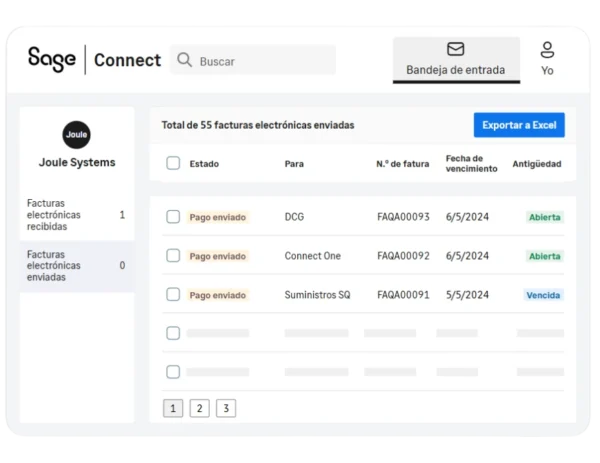This screenshot has width=600, height=463.
Task: Click page 1 pagination button
Action: click(x=173, y=408)
